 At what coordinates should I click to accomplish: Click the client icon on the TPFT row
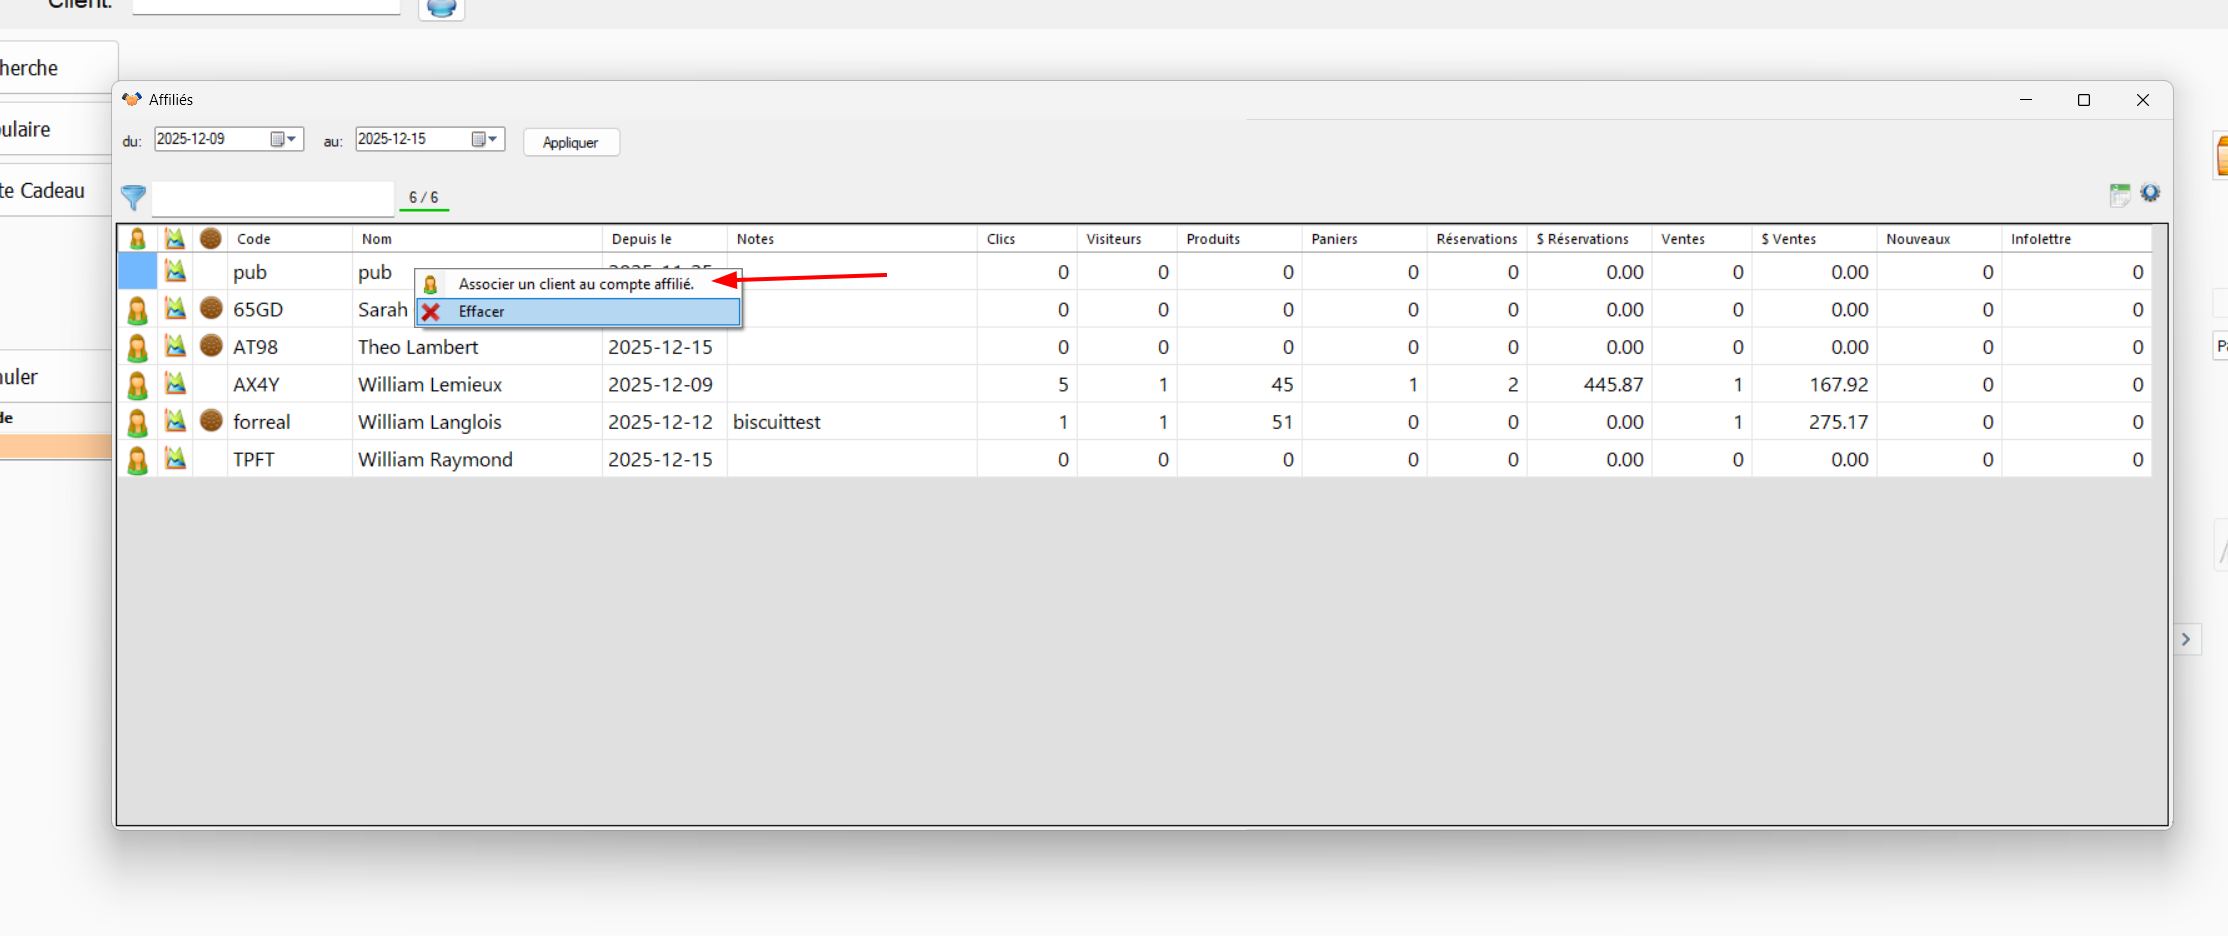137,460
